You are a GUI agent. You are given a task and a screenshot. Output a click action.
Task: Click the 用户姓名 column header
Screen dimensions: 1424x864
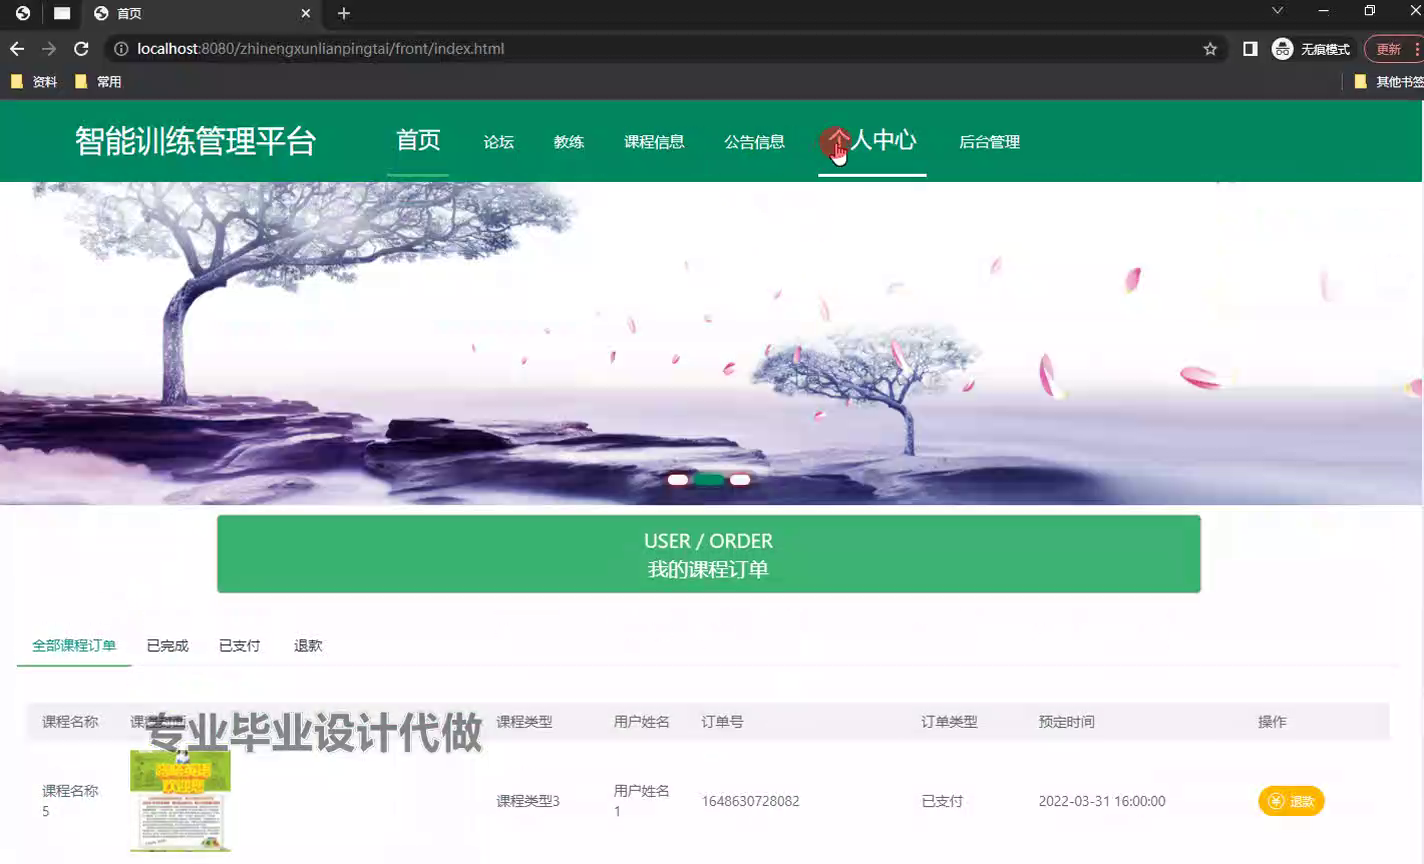(x=641, y=722)
